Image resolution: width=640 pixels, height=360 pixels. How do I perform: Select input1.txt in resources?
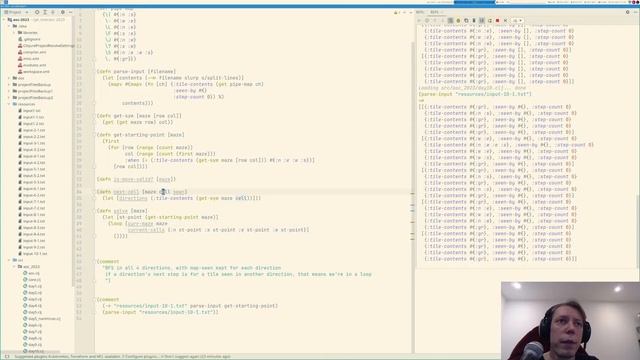29,111
